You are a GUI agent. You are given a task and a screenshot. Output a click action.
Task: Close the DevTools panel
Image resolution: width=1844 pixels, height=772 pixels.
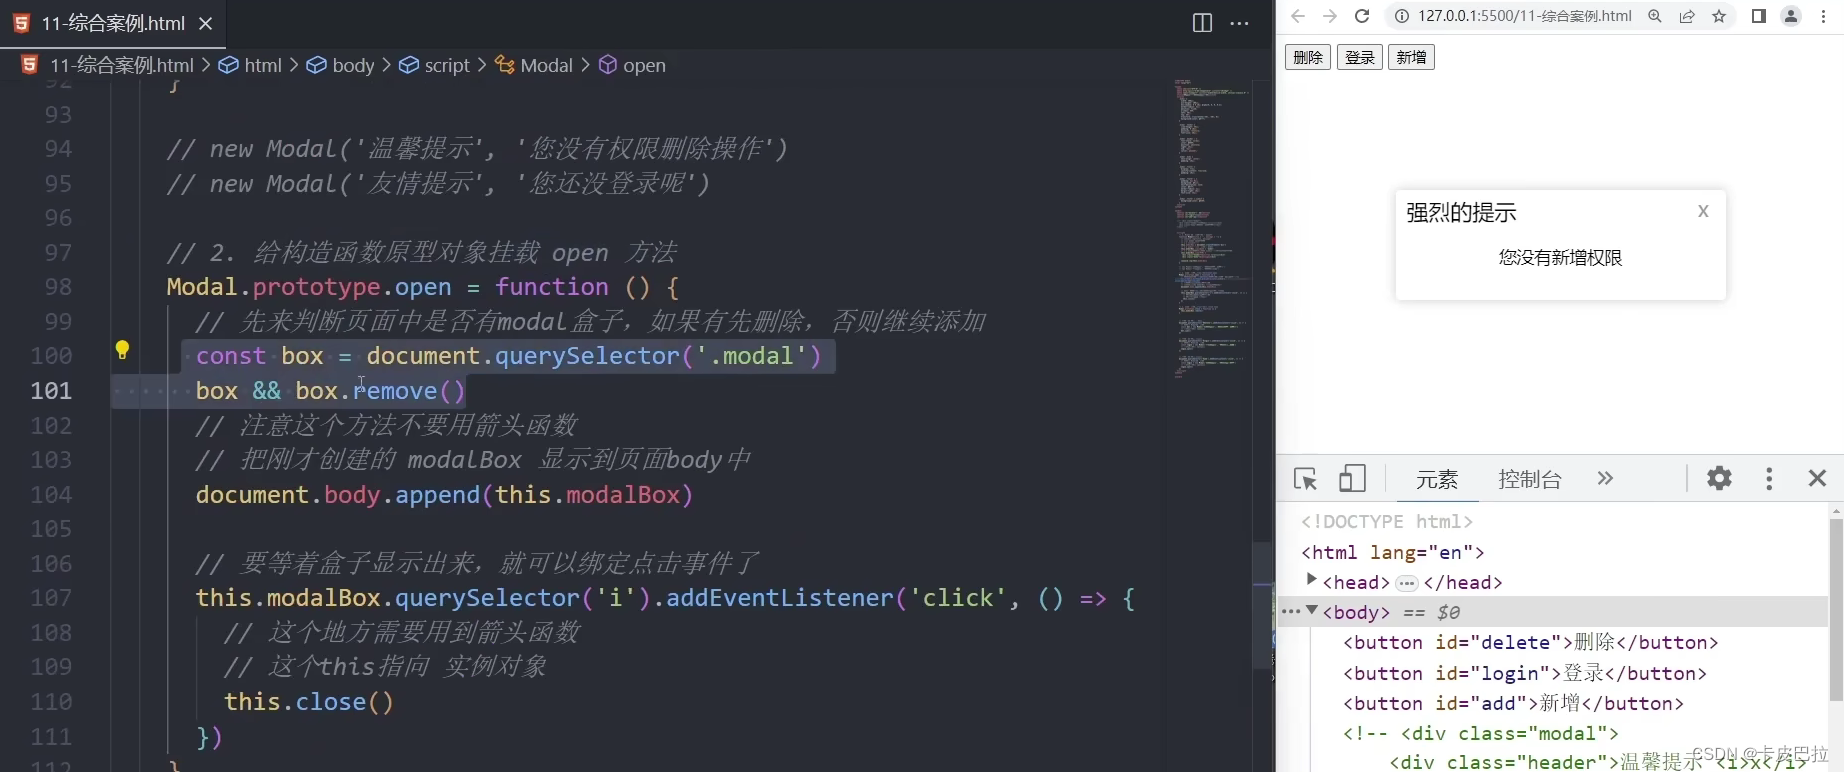tap(1818, 478)
